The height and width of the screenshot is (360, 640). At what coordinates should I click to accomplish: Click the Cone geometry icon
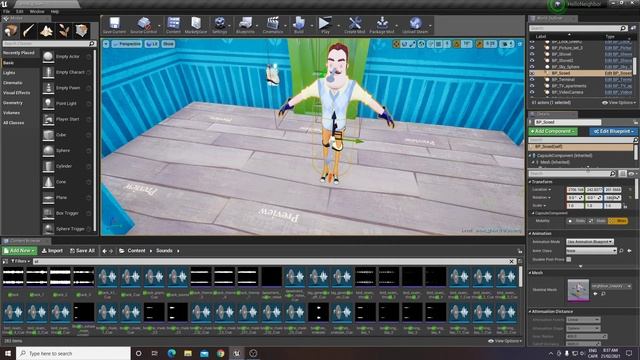tap(48, 182)
